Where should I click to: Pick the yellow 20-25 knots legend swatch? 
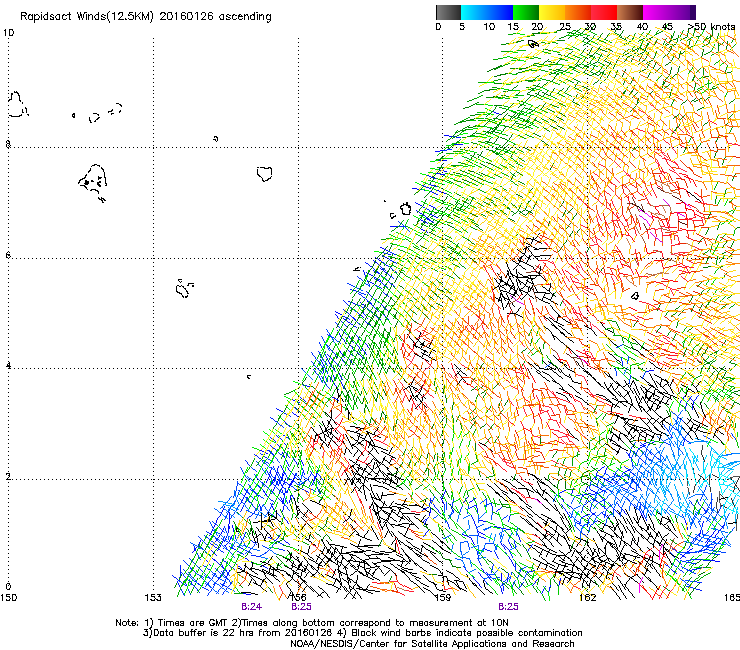tap(552, 12)
